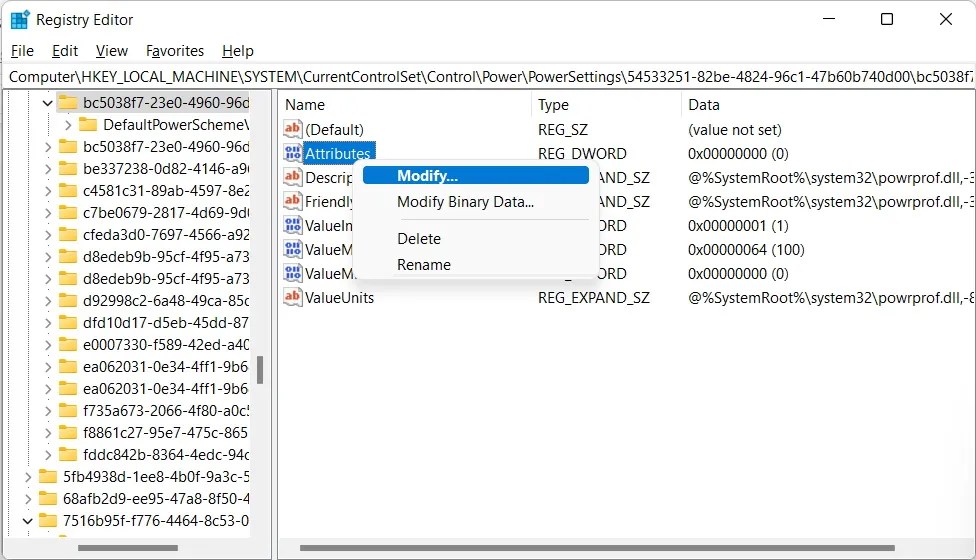The width and height of the screenshot is (976, 560).
Task: Click the Attributes DWORD value icon
Action: tap(293, 153)
